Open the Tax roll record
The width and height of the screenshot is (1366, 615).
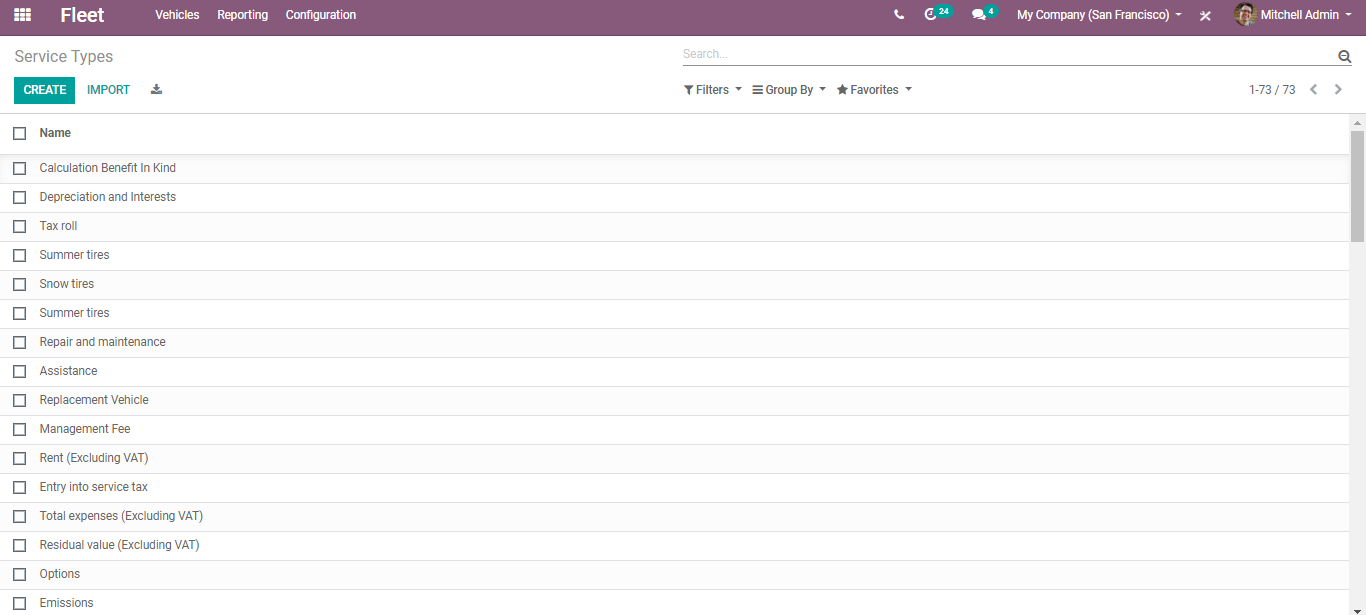pyautogui.click(x=58, y=226)
